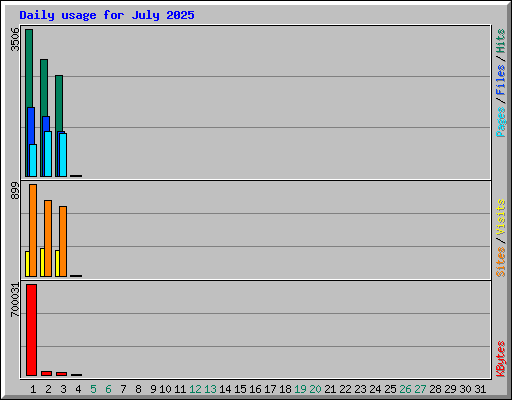This screenshot has width=512, height=400.
Task: Click green weekend day 19 on the x-axis
Action: [x=300, y=389]
